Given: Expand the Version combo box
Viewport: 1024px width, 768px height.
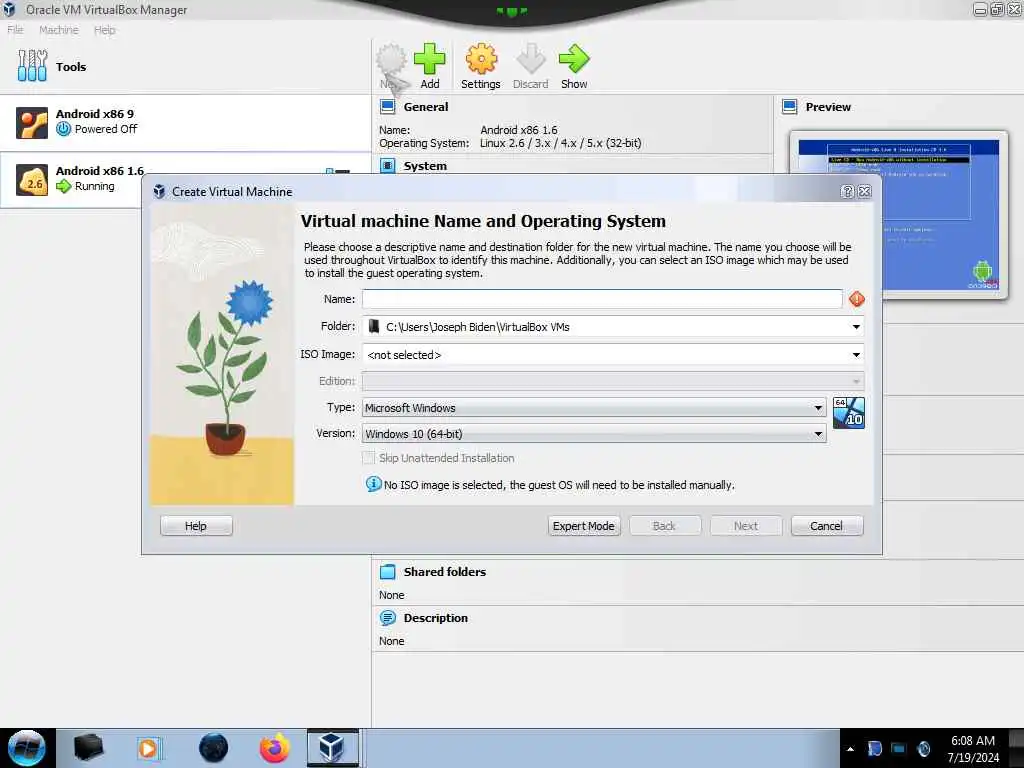Looking at the screenshot, I should pos(594,434).
